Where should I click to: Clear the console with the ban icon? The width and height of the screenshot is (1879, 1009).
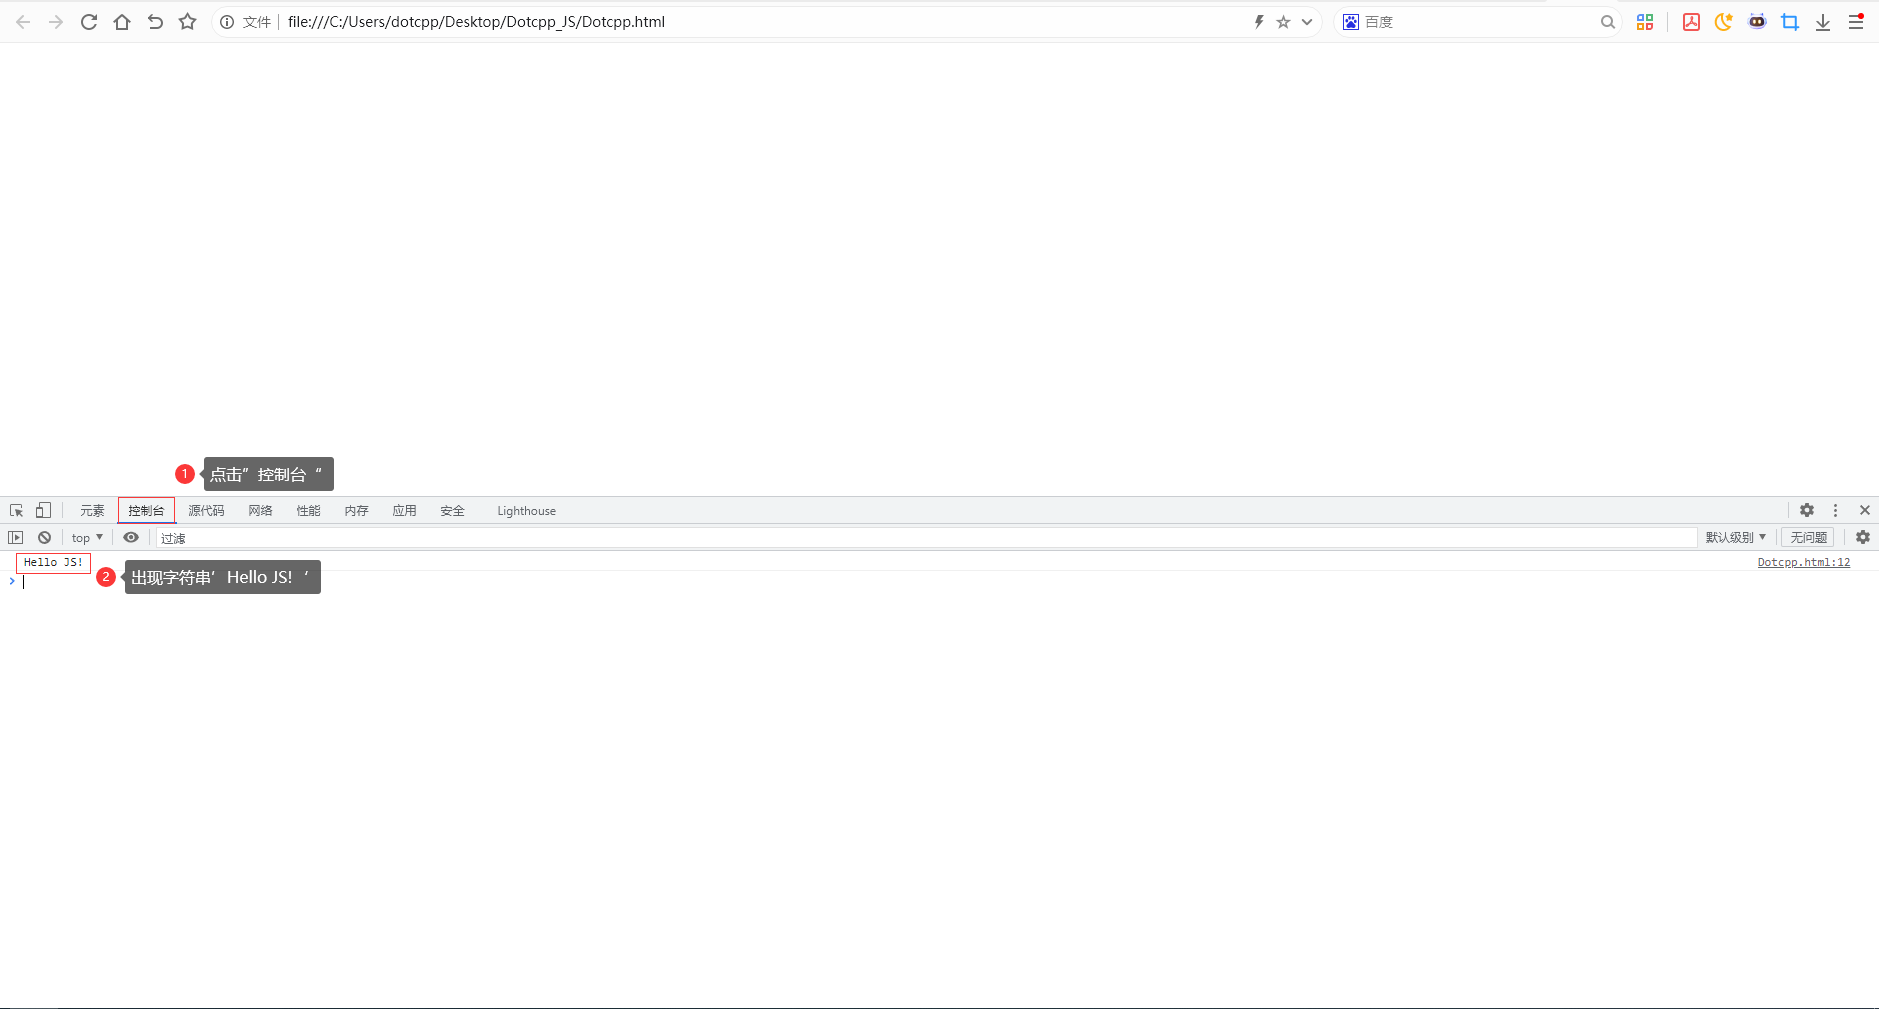pyautogui.click(x=45, y=537)
